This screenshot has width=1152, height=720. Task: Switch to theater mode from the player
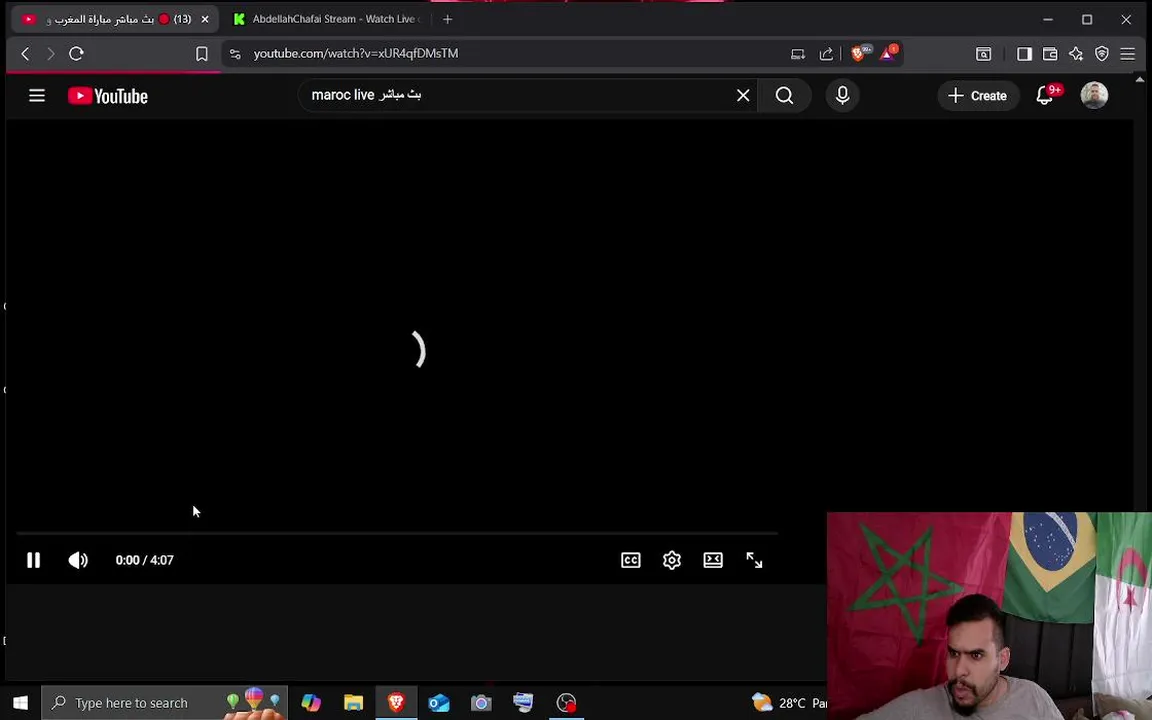(713, 561)
